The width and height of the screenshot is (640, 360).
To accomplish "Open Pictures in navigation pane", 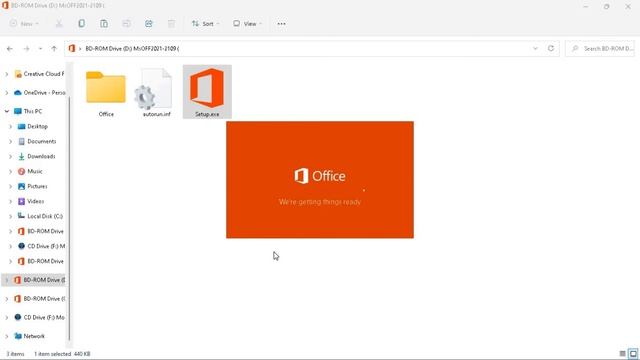I will [33, 186].
